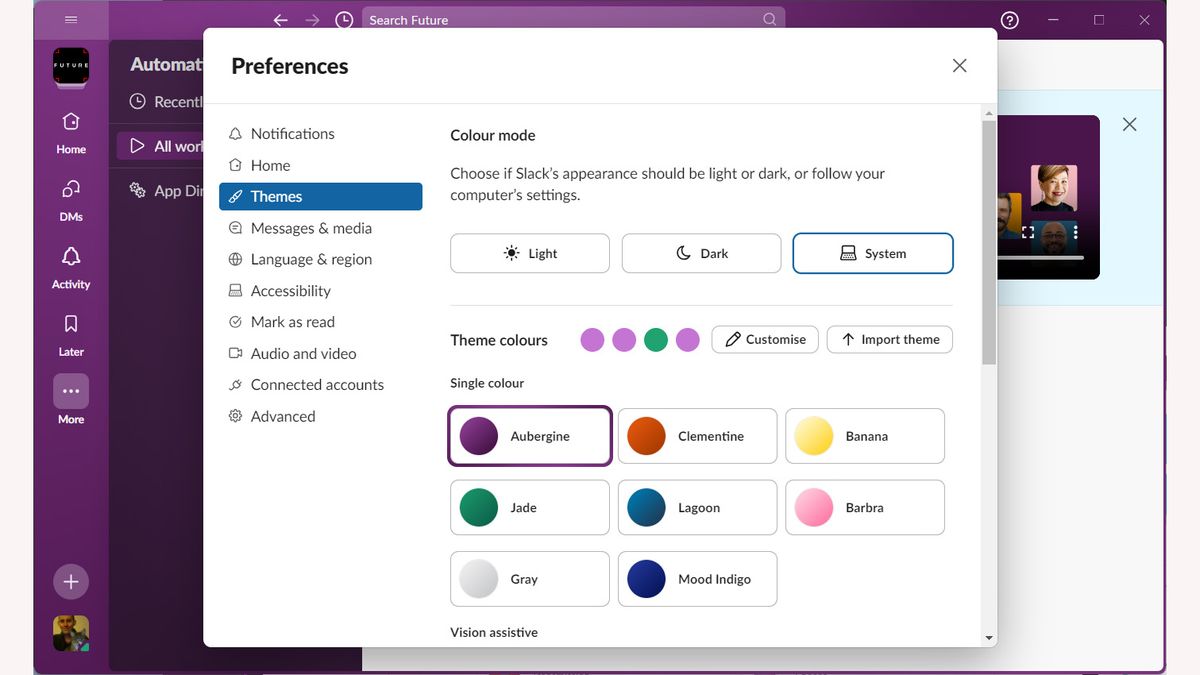Open the Notifications preferences section

coord(293,133)
